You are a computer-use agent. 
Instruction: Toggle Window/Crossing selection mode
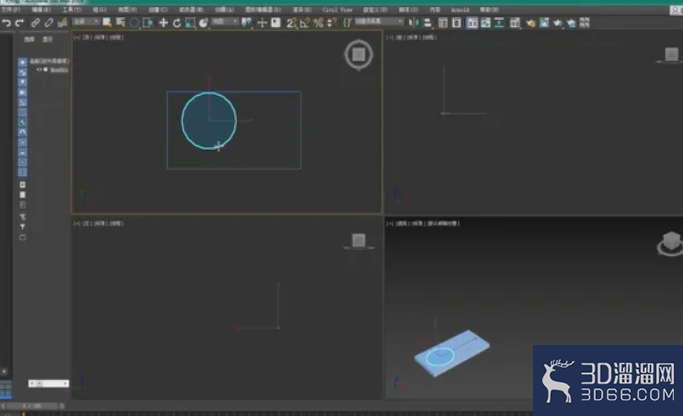(x=148, y=23)
